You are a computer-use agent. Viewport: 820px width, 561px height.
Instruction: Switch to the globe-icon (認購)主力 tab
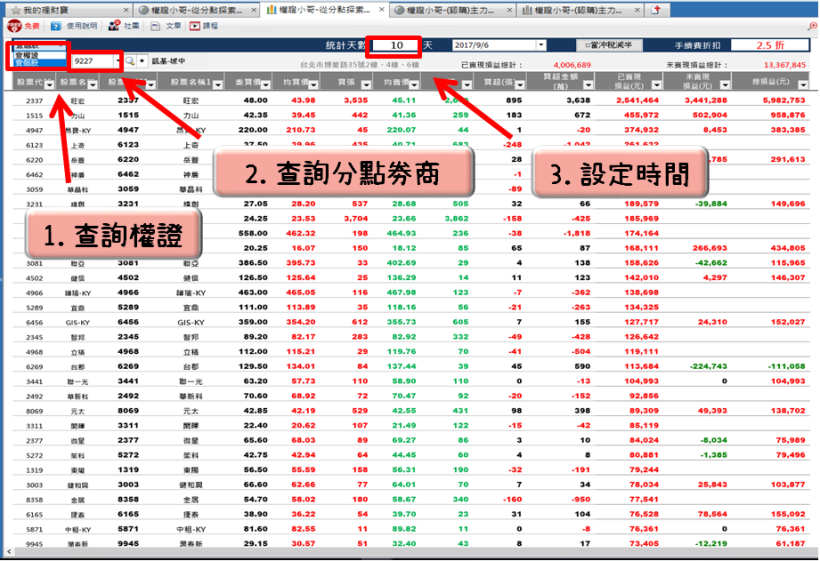point(452,10)
